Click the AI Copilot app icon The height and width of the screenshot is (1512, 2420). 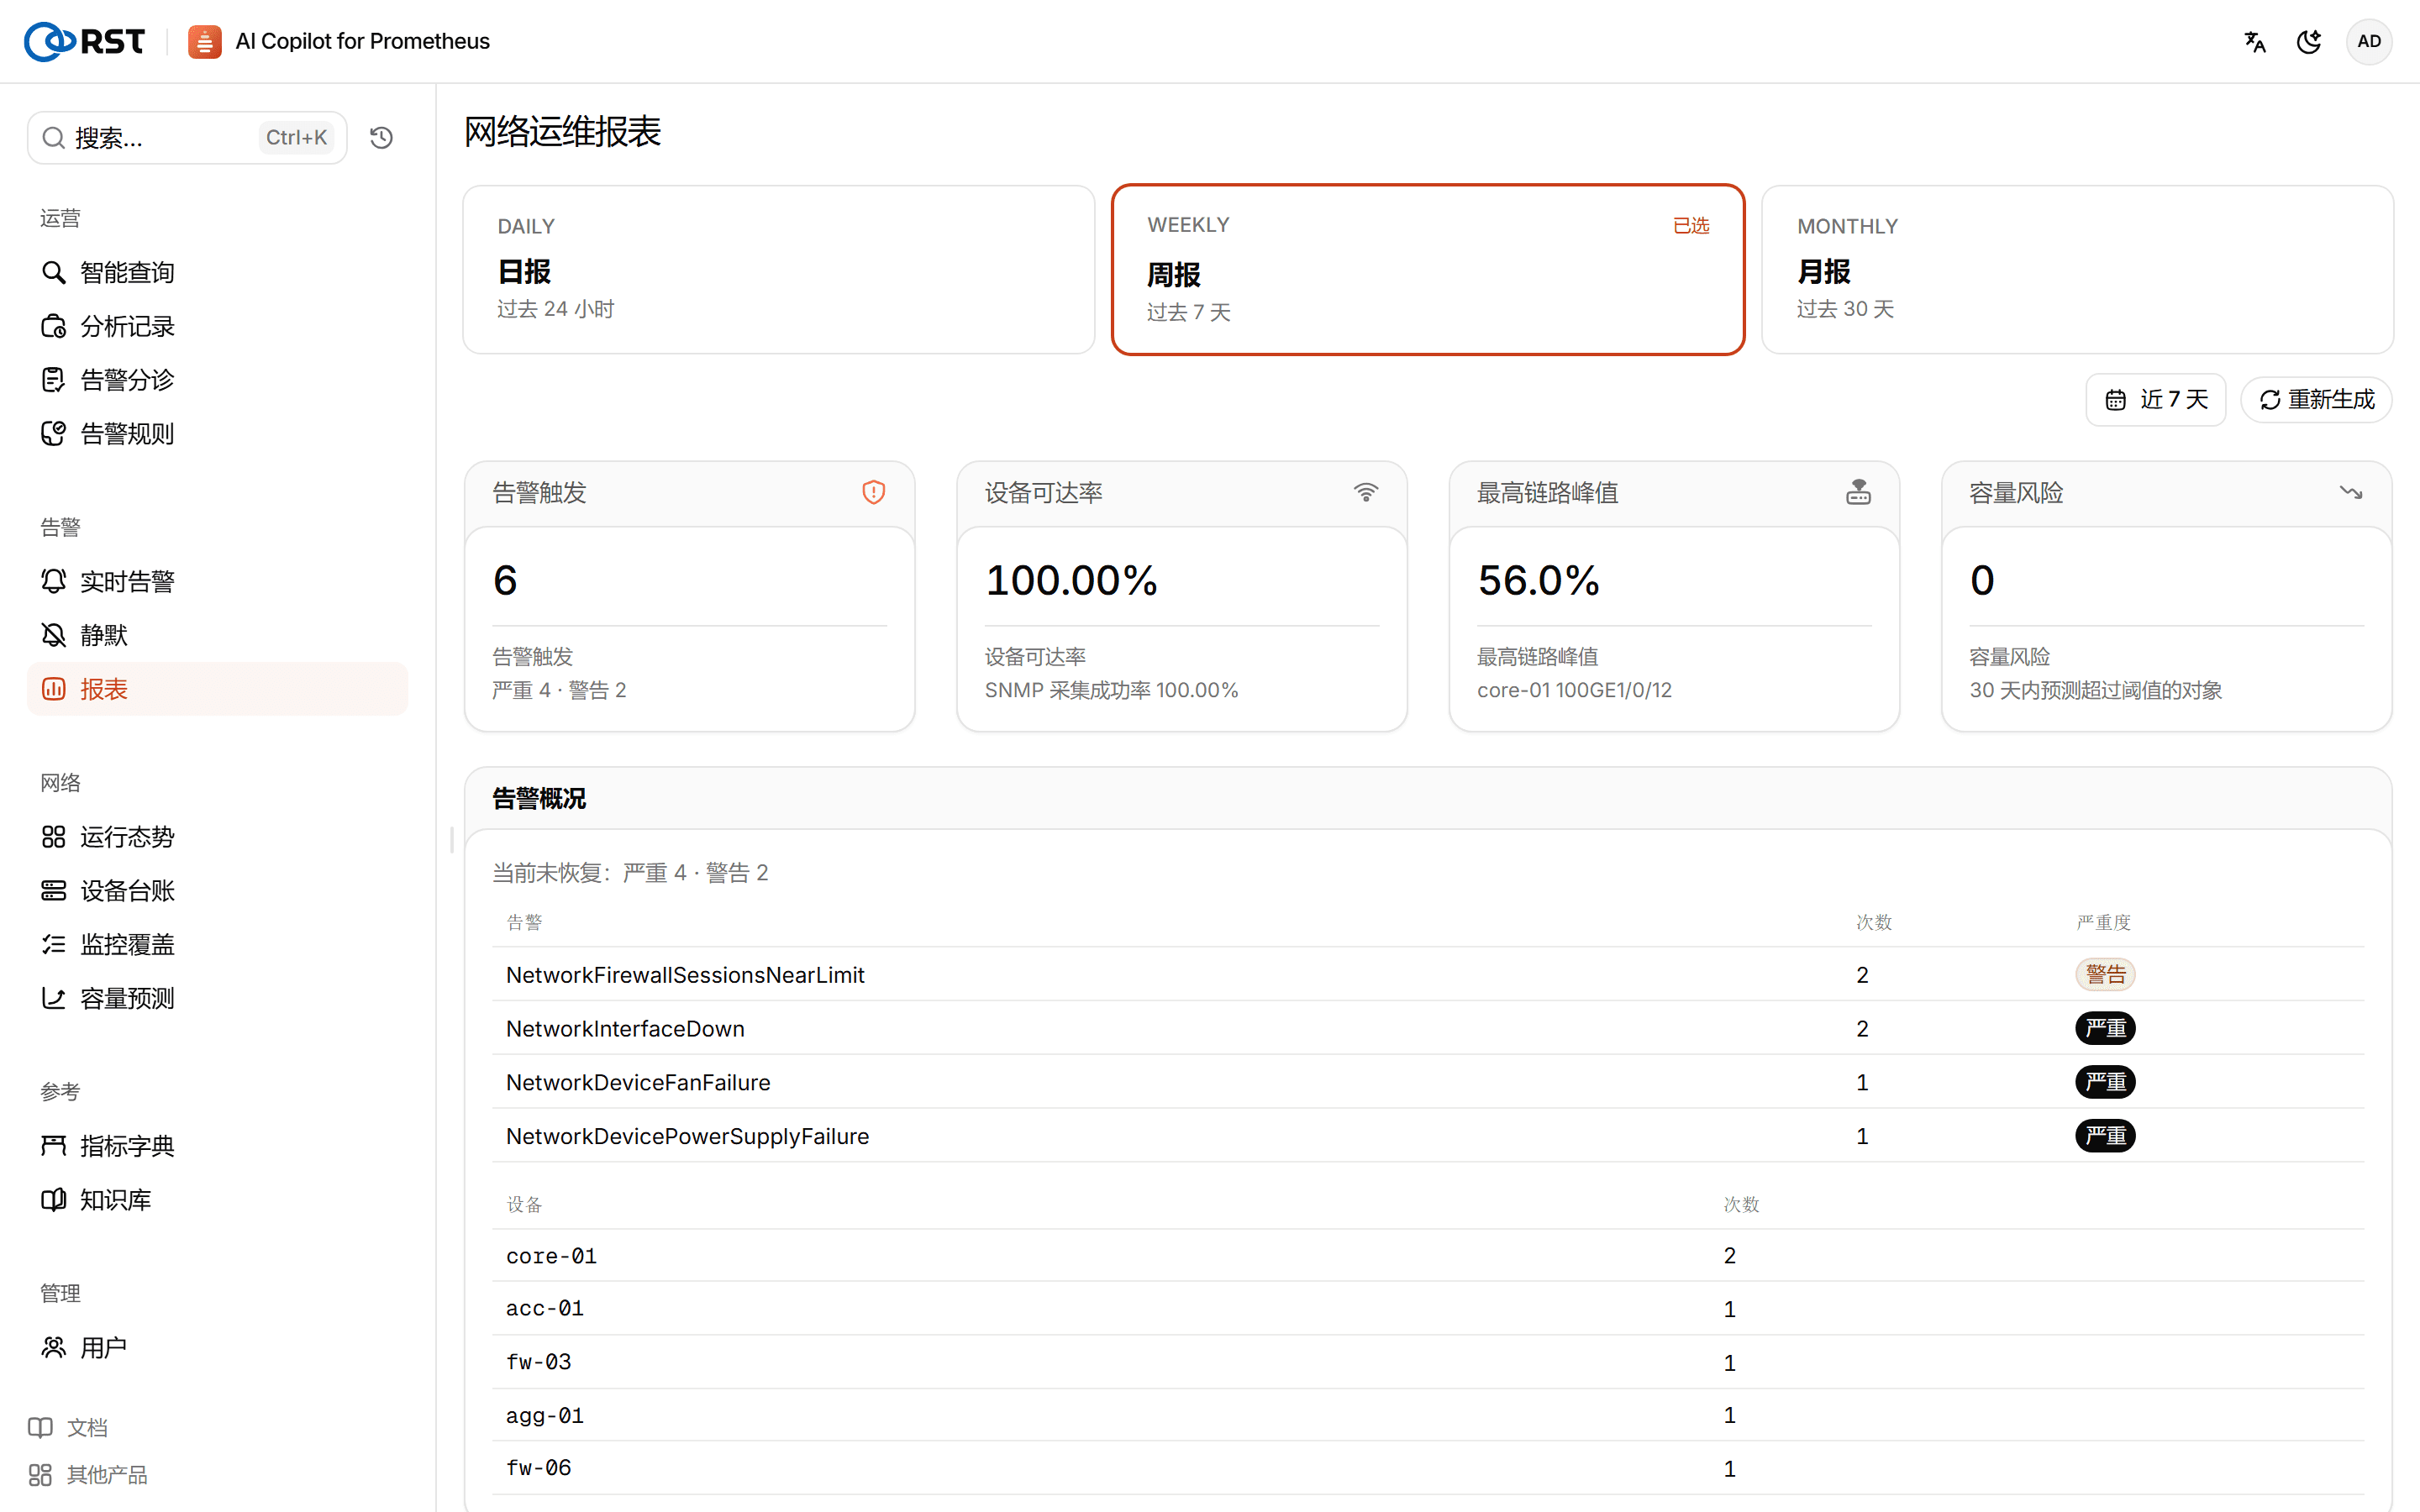204,41
